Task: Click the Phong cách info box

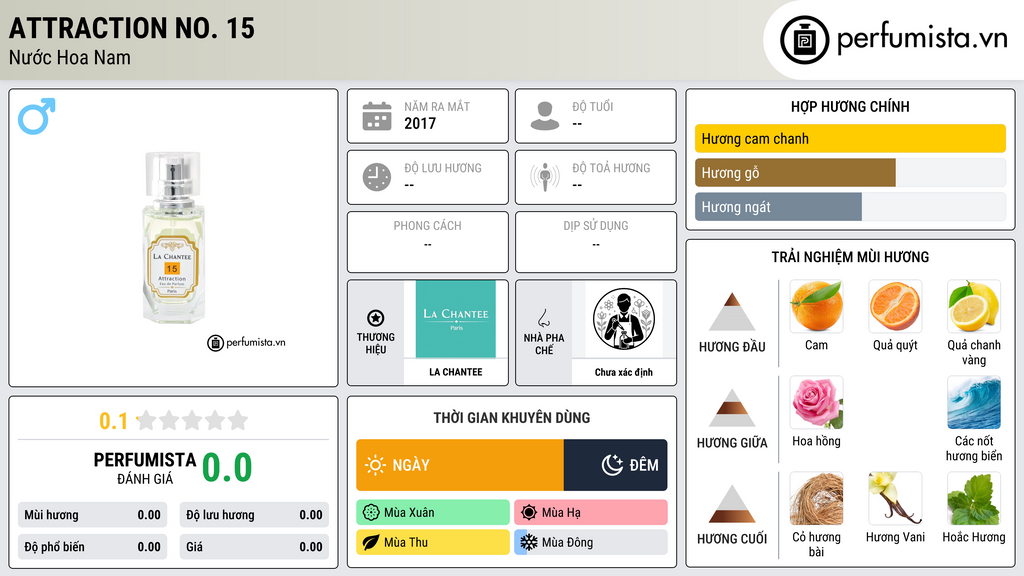Action: click(x=428, y=242)
